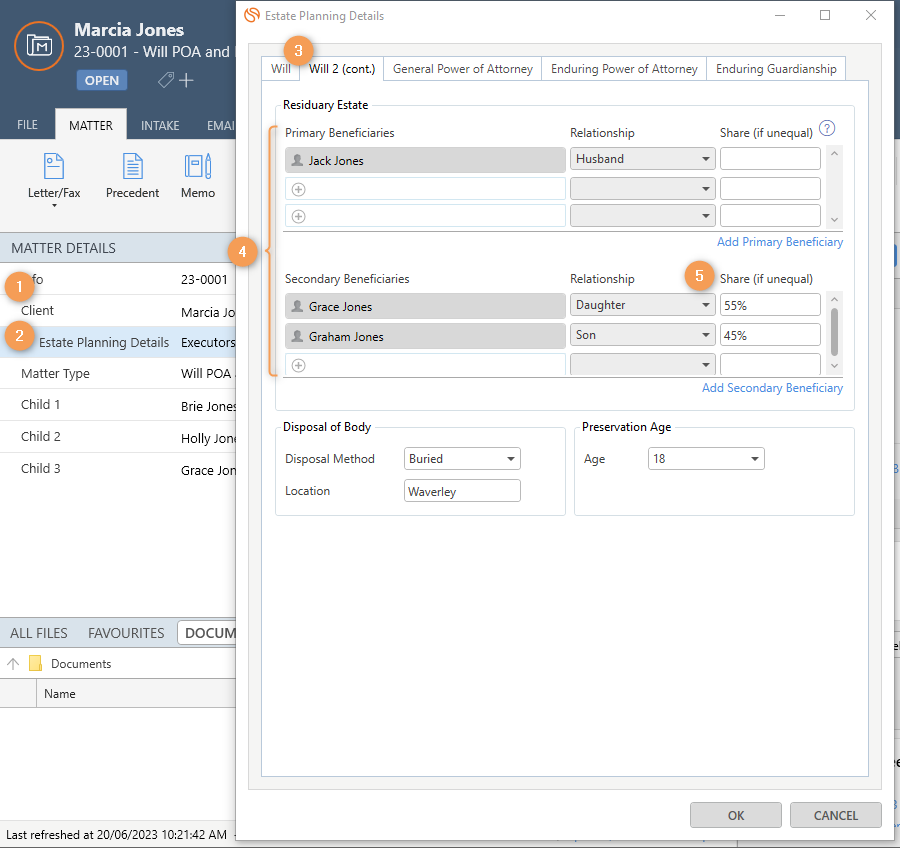Click the Name column header
This screenshot has height=848, width=900.
tap(137, 694)
